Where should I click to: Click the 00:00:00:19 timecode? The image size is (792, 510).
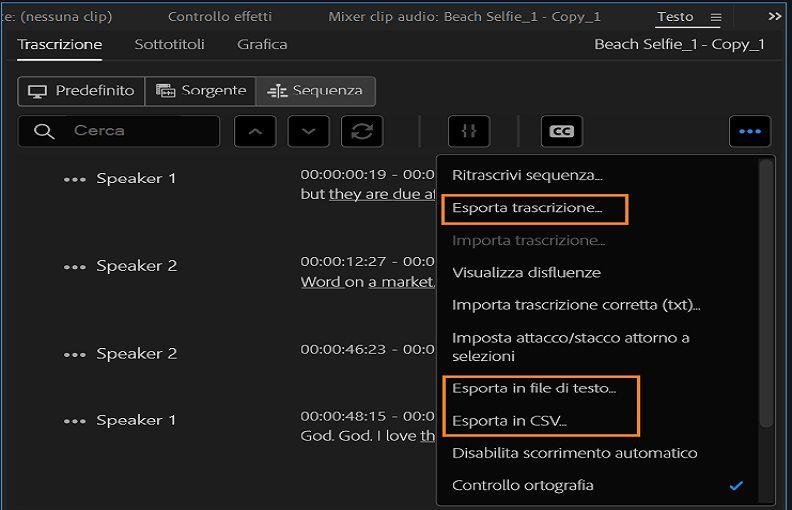[x=343, y=175]
